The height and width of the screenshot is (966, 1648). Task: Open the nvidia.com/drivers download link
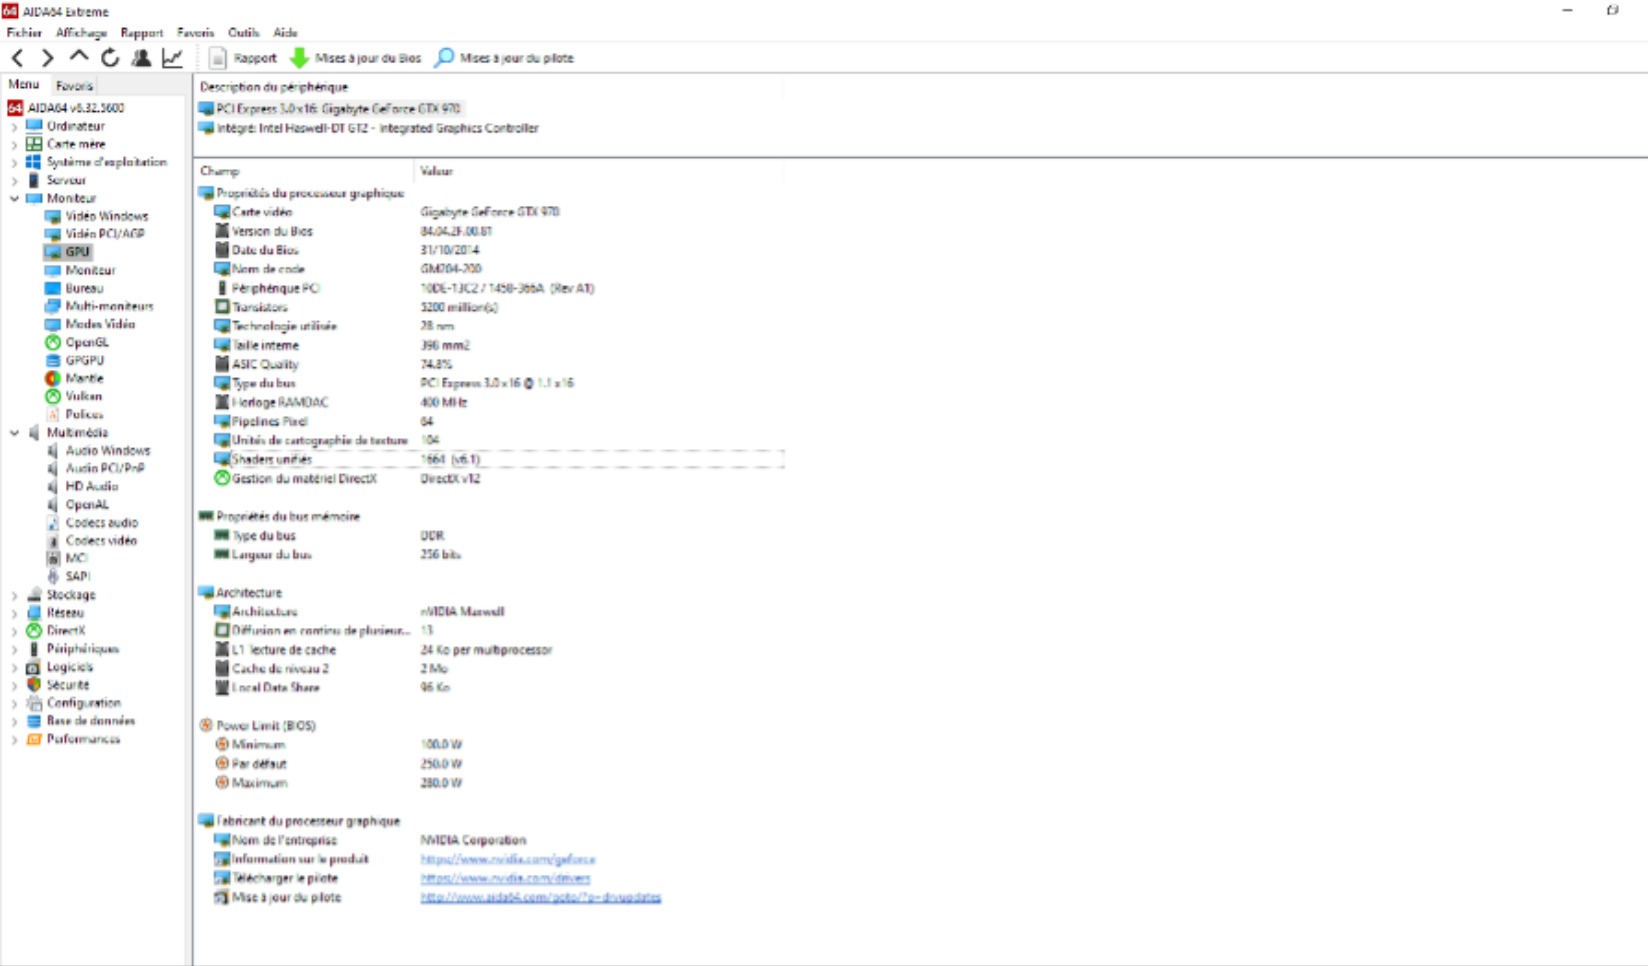(505, 879)
